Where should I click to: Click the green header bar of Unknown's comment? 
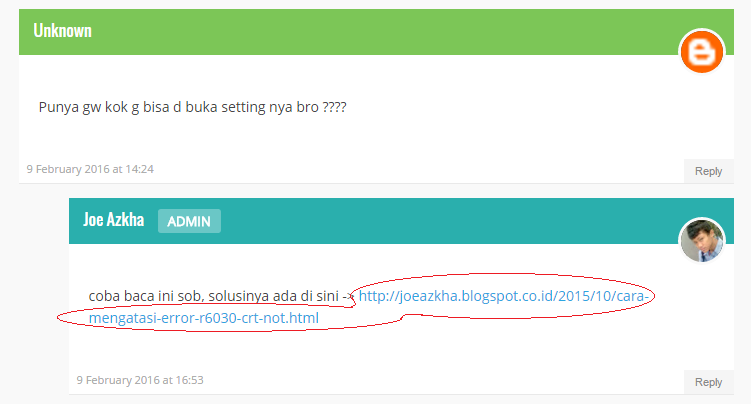tap(376, 32)
